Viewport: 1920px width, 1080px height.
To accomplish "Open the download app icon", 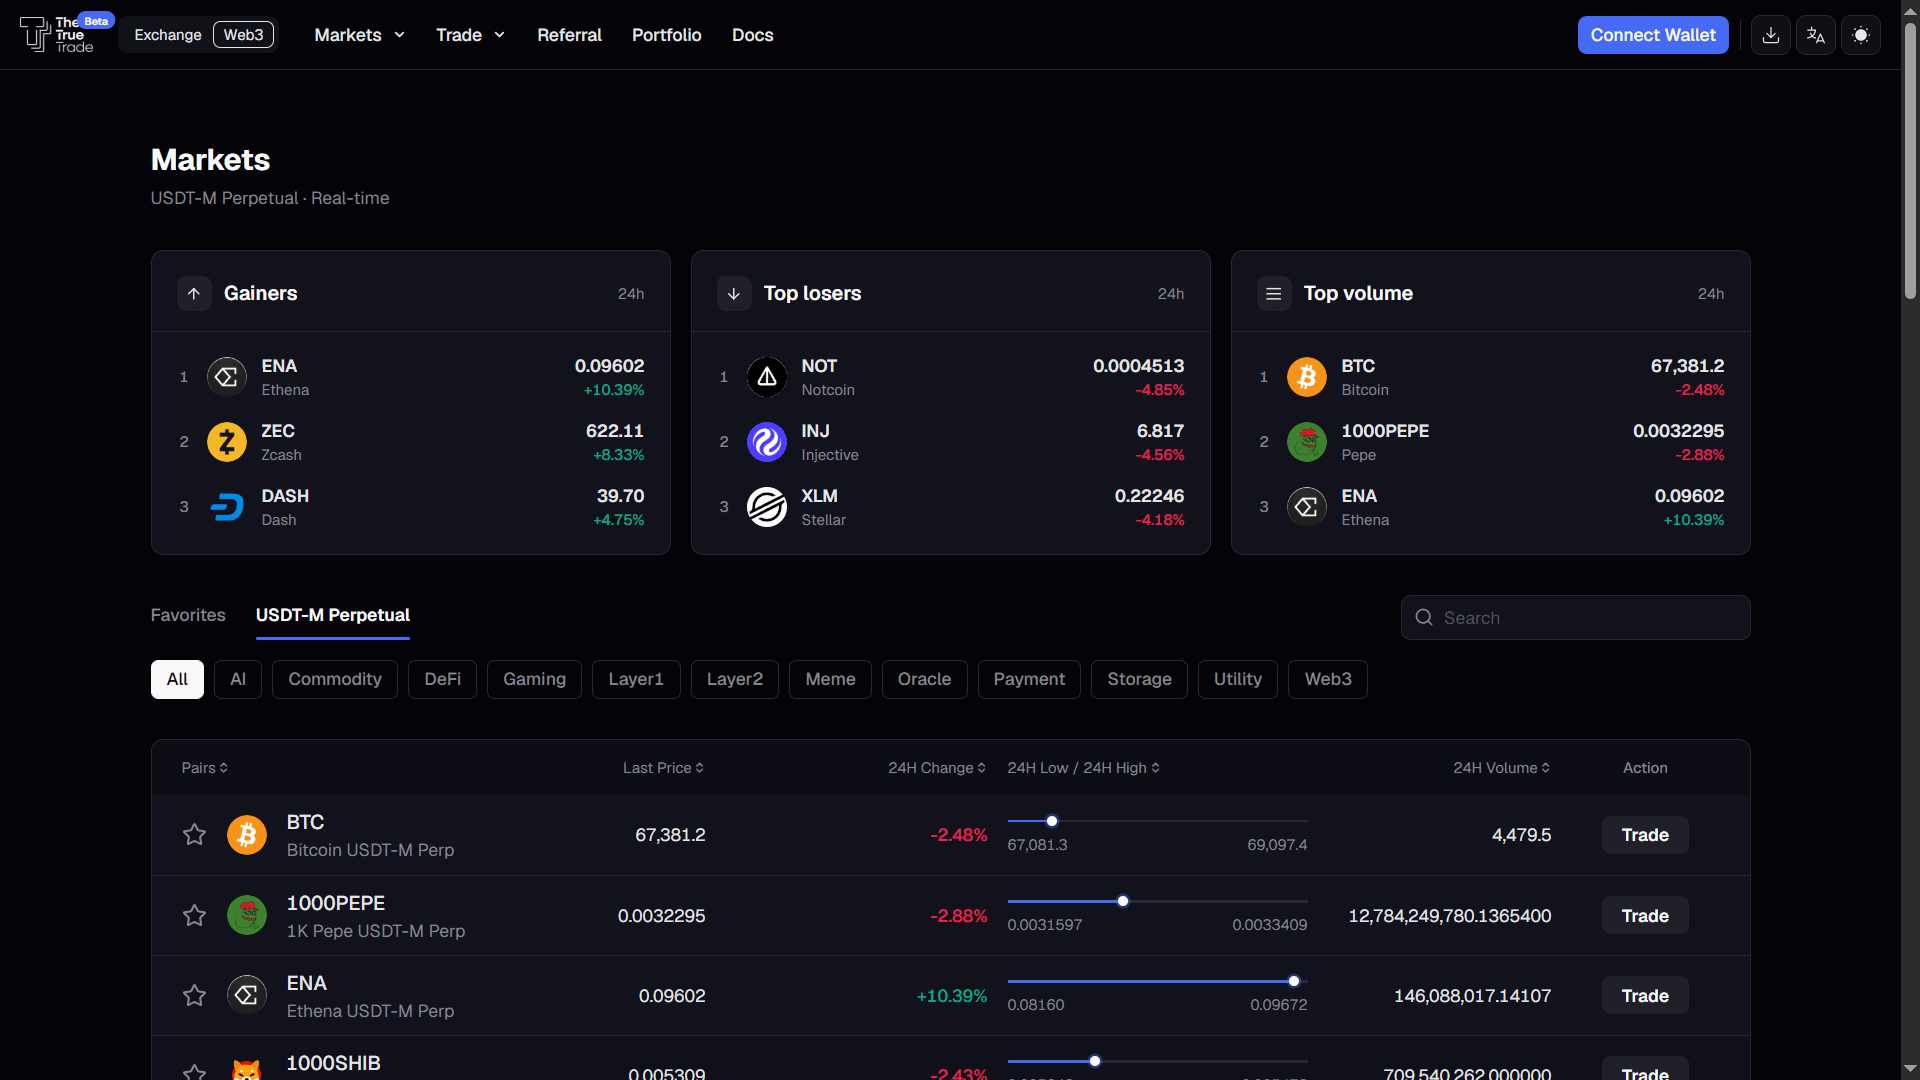I will (x=1770, y=35).
